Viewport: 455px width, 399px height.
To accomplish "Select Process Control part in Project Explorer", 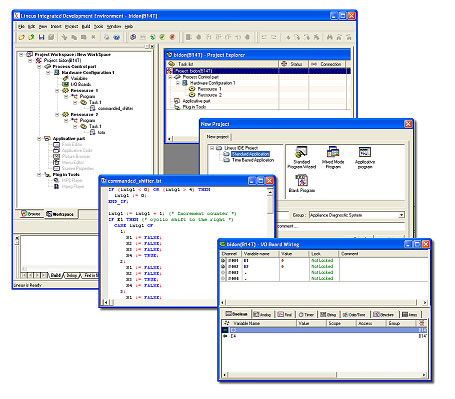I will 200,77.
